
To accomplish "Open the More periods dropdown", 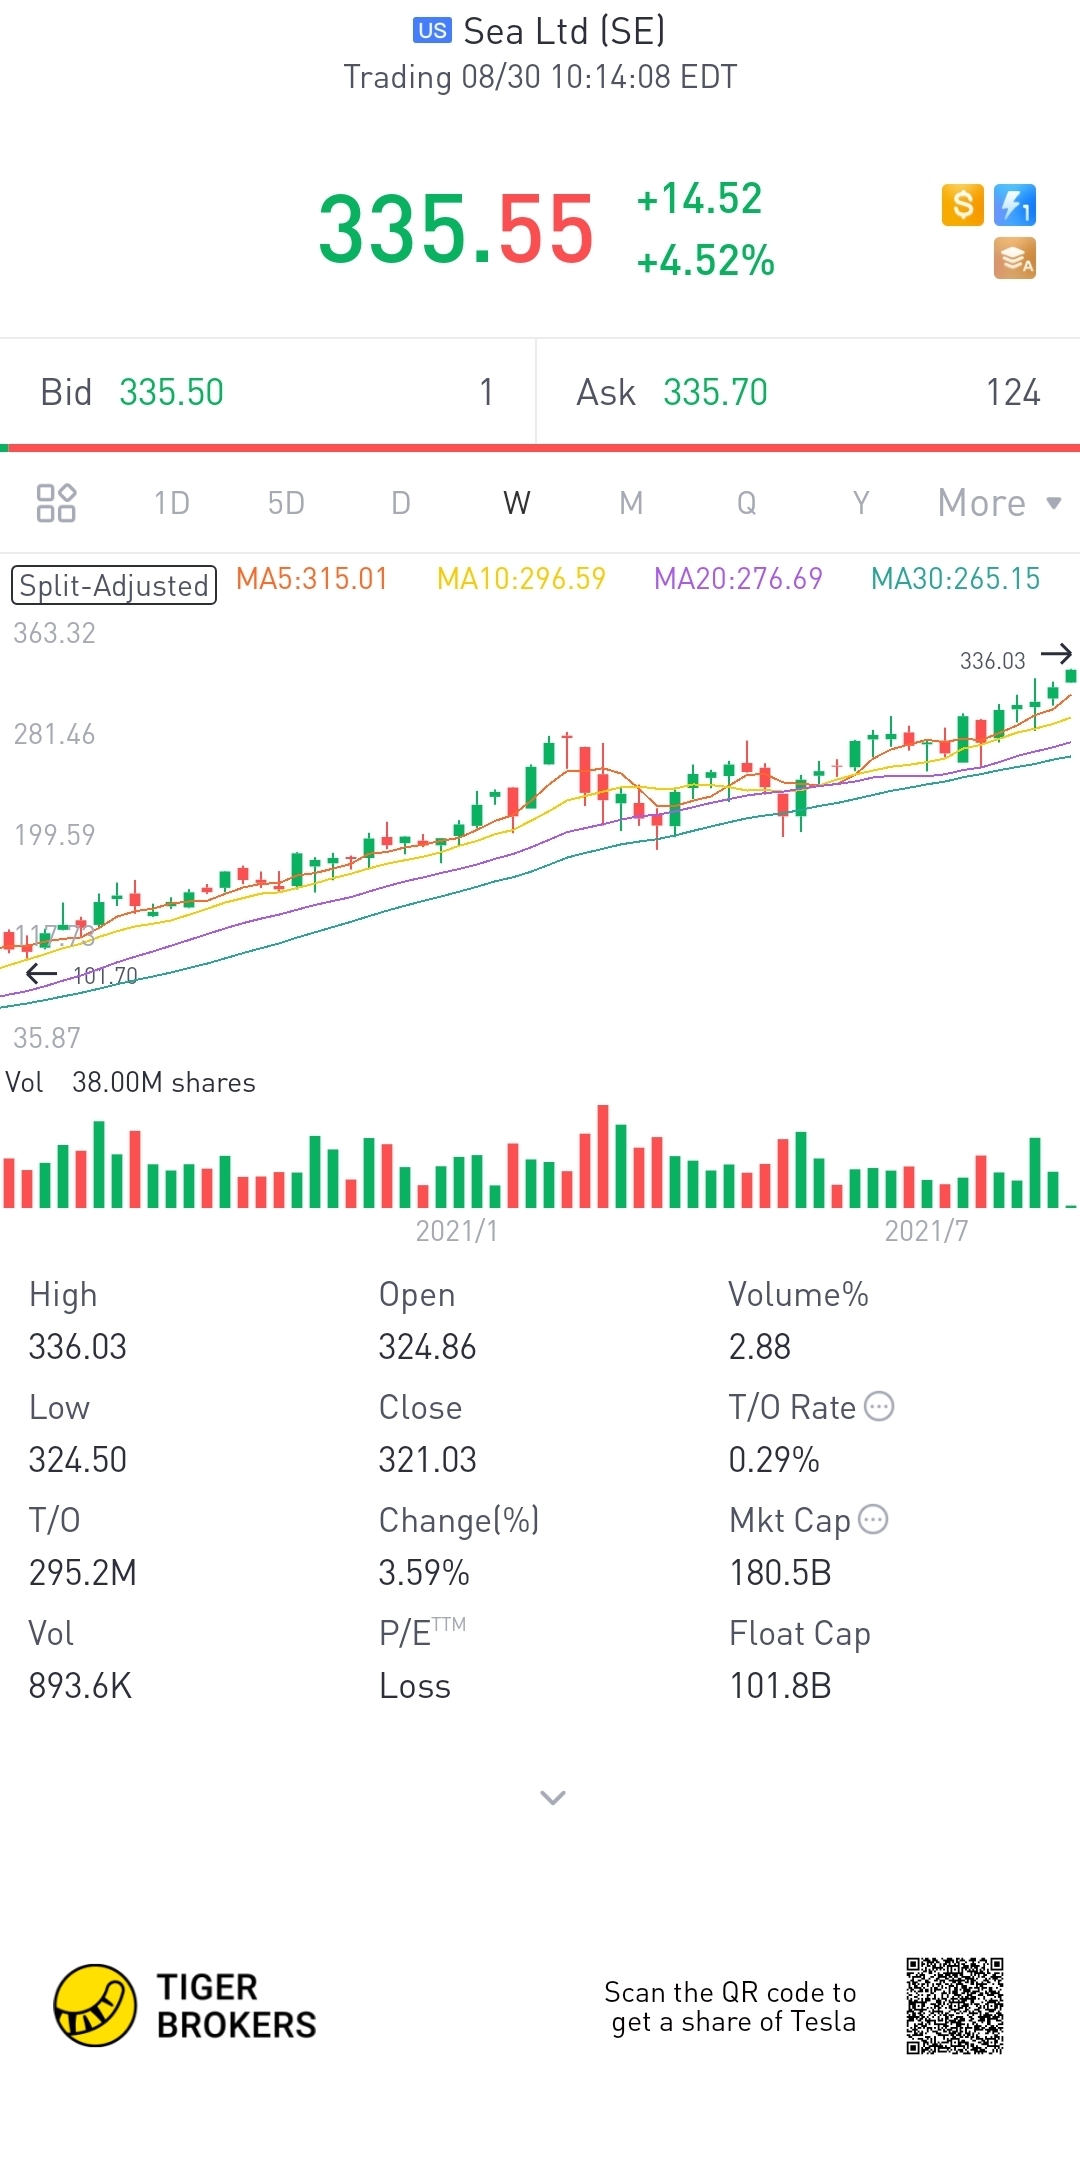I will click(x=999, y=503).
